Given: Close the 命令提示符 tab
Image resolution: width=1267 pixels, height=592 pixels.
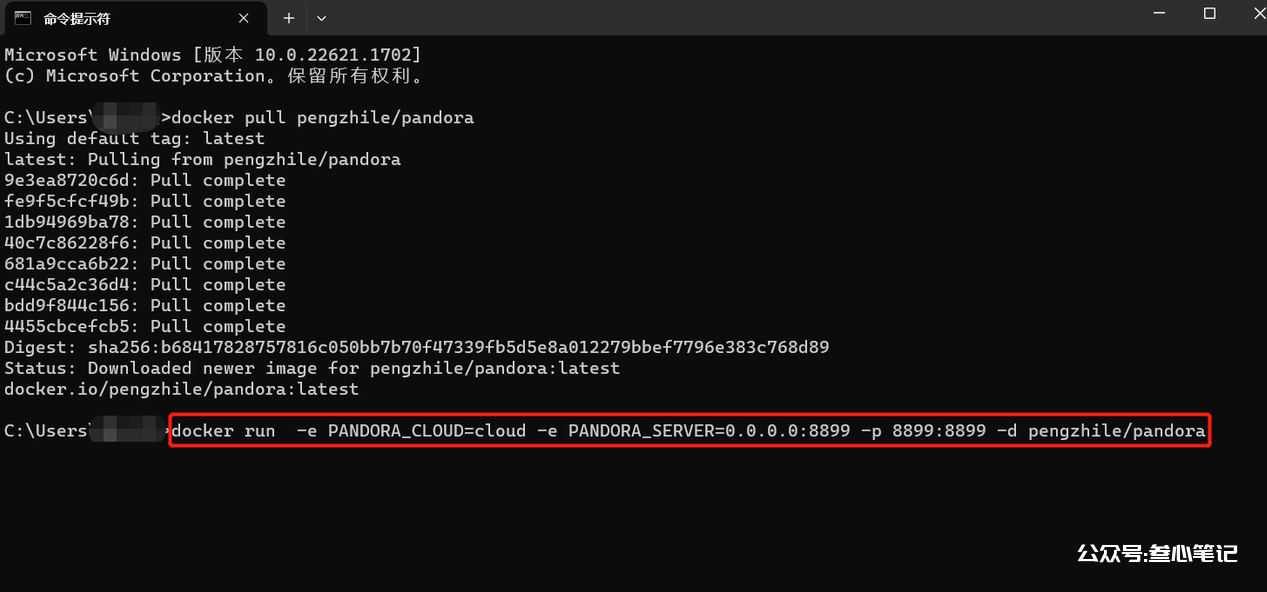Looking at the screenshot, I should click(x=244, y=18).
